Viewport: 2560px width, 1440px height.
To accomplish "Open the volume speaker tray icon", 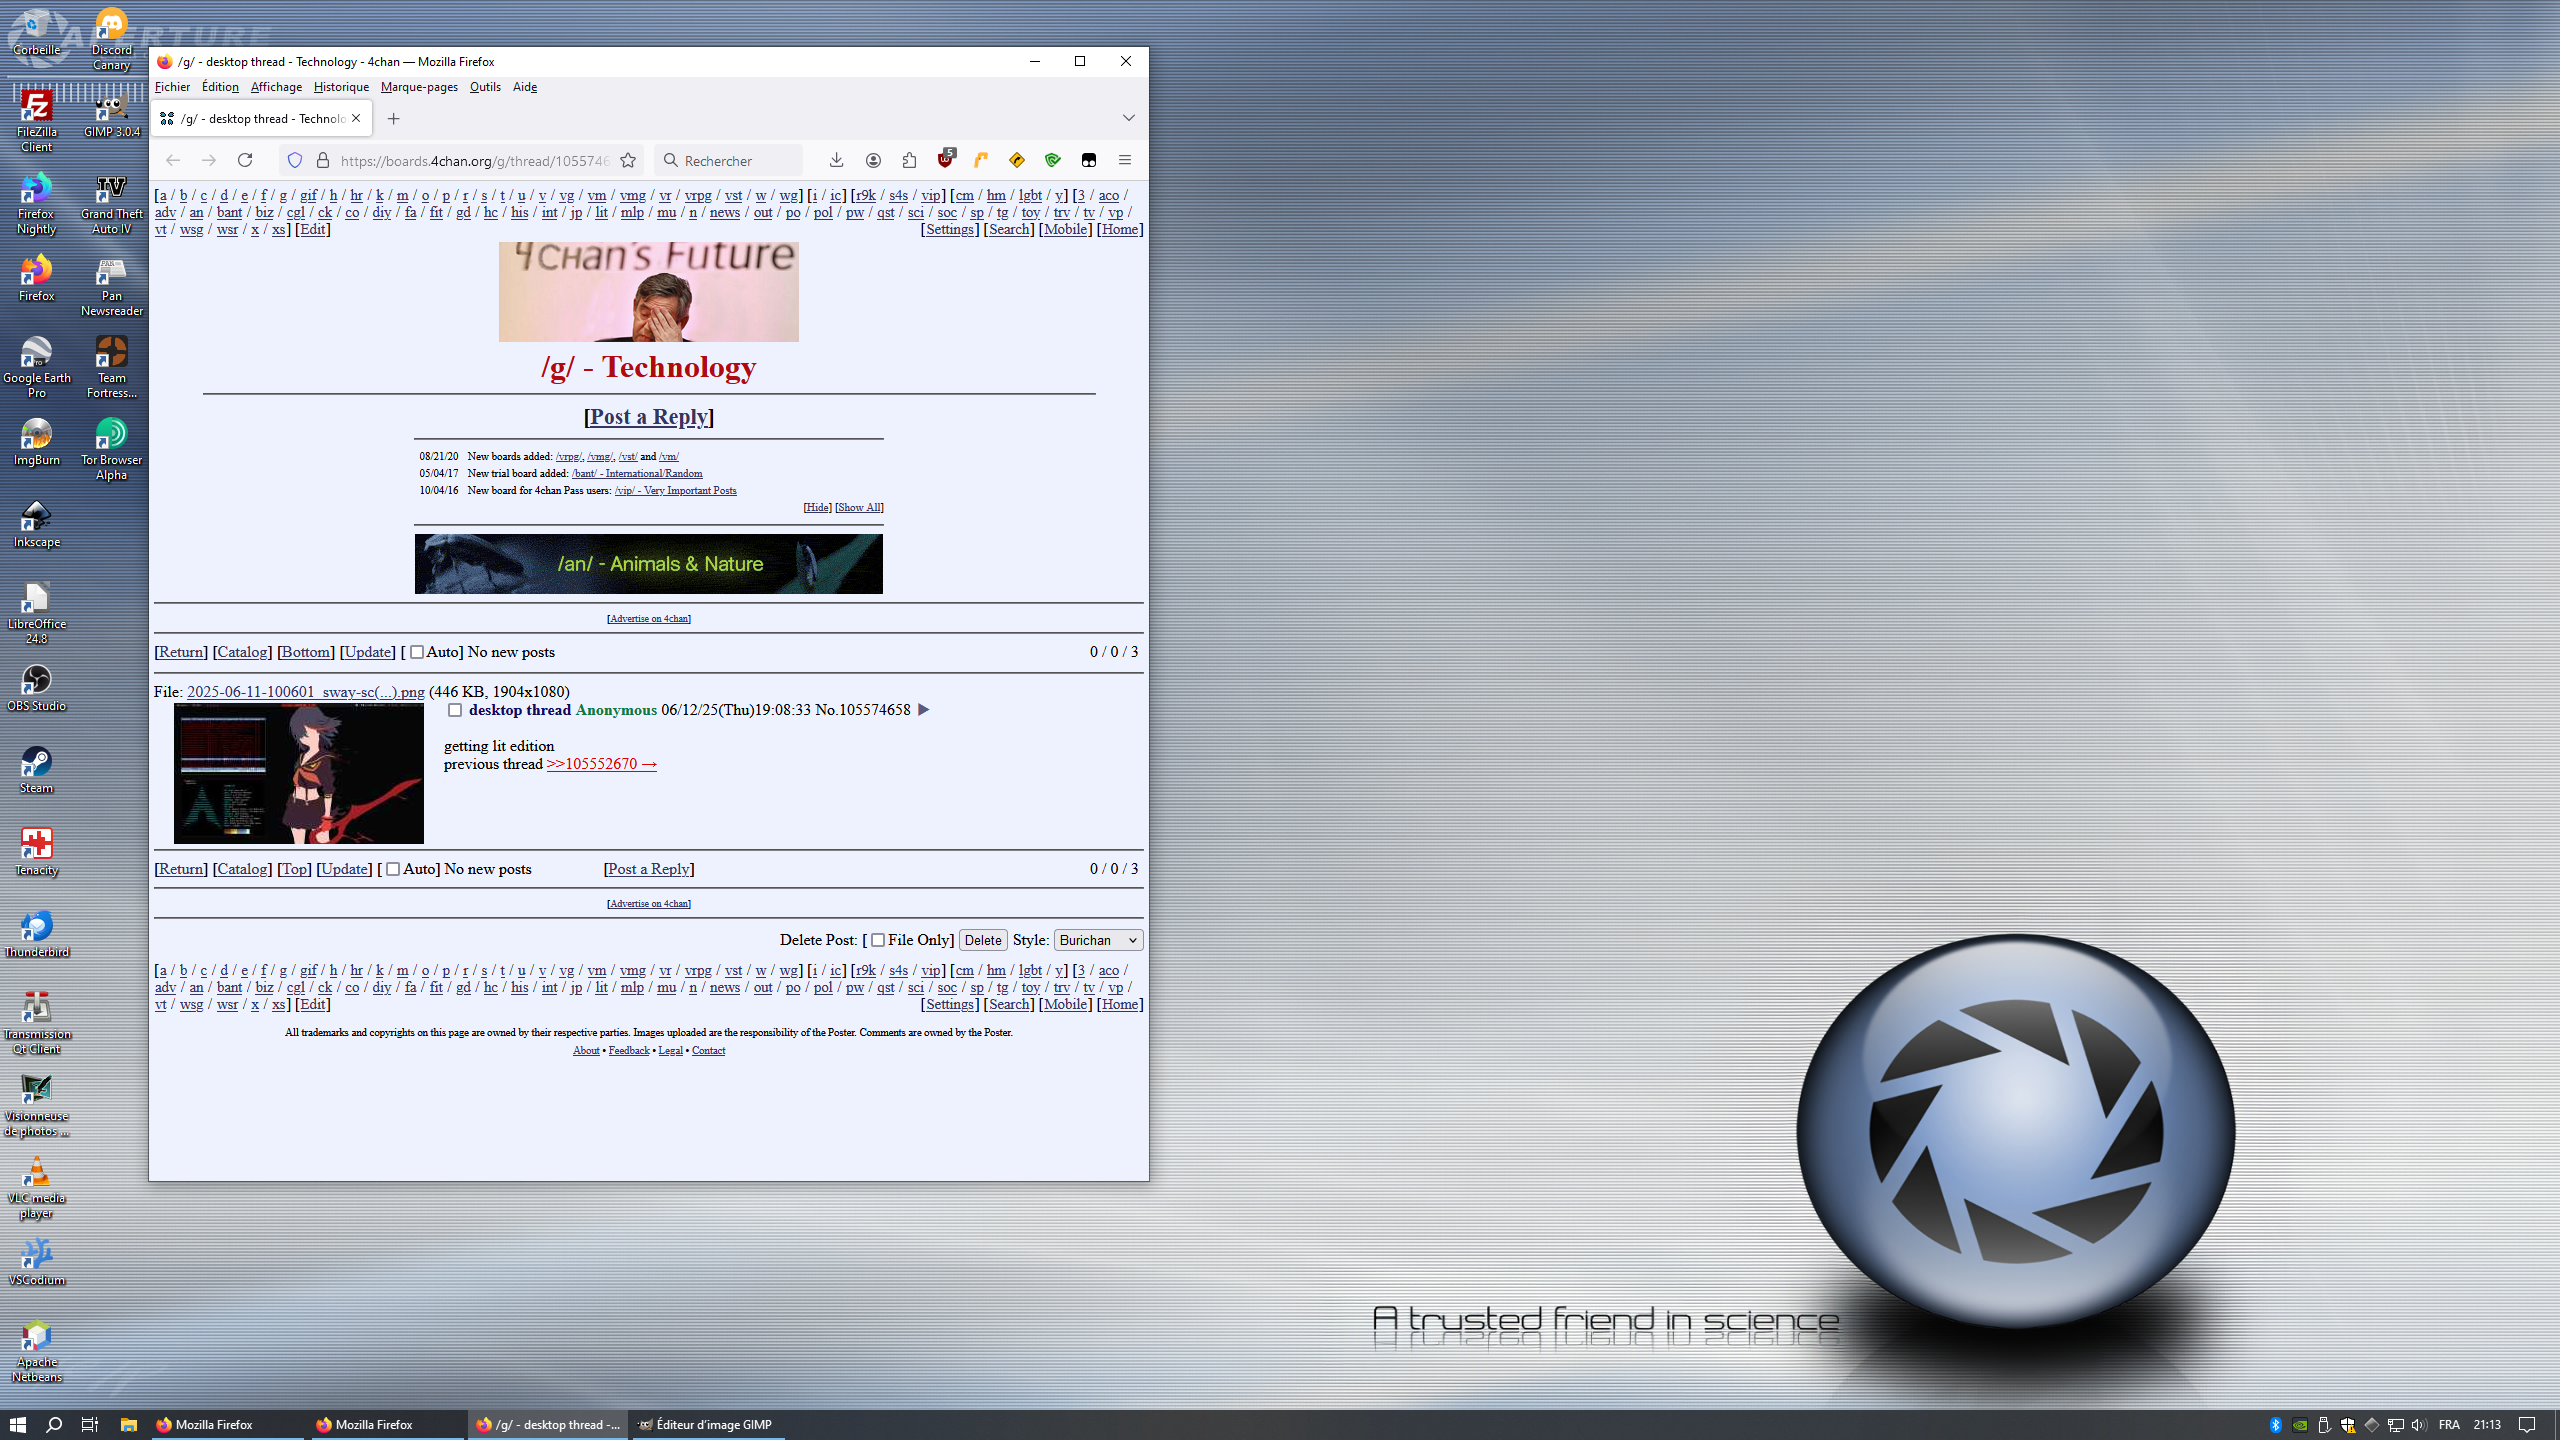I will pos(2419,1425).
